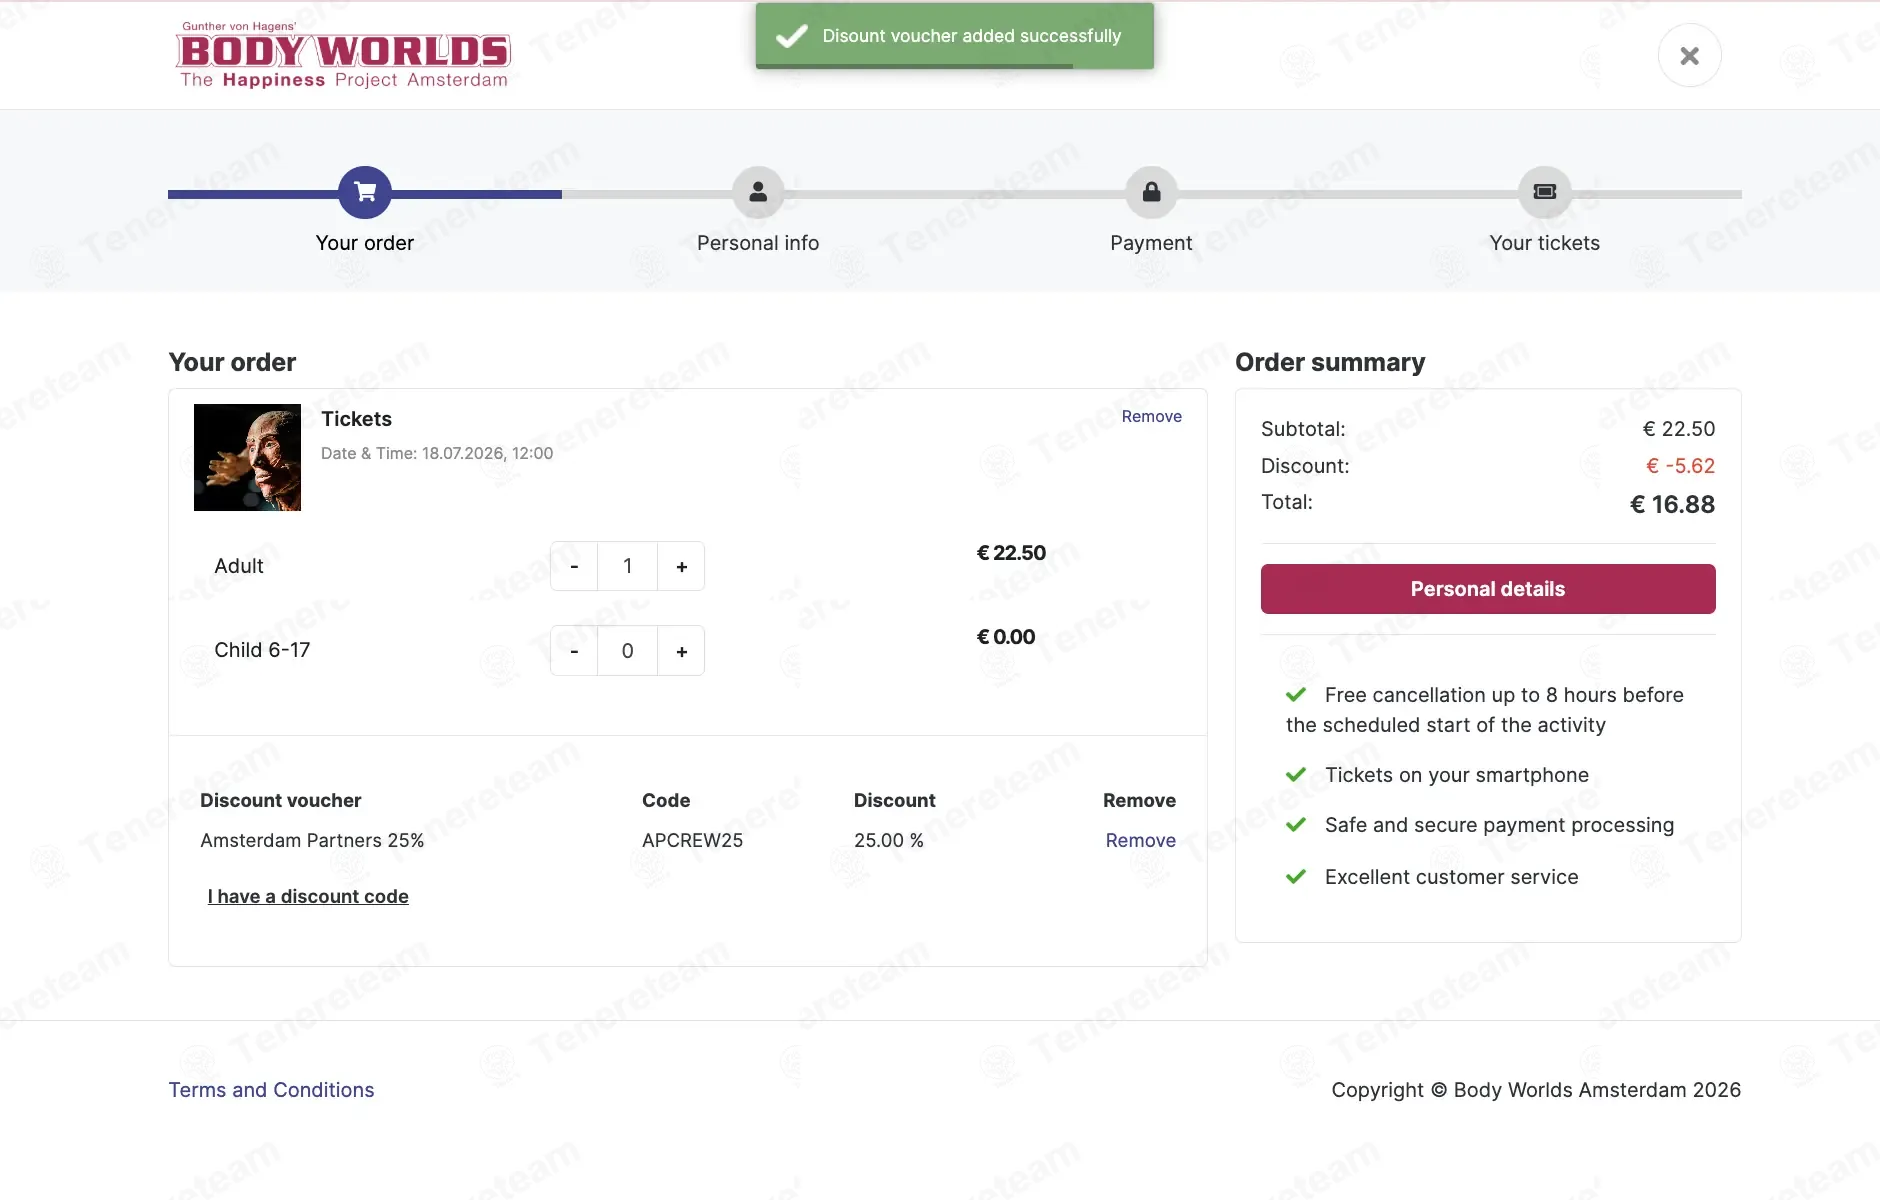Click the APCREW25 code text
Image resolution: width=1880 pixels, height=1200 pixels.
pyautogui.click(x=692, y=840)
